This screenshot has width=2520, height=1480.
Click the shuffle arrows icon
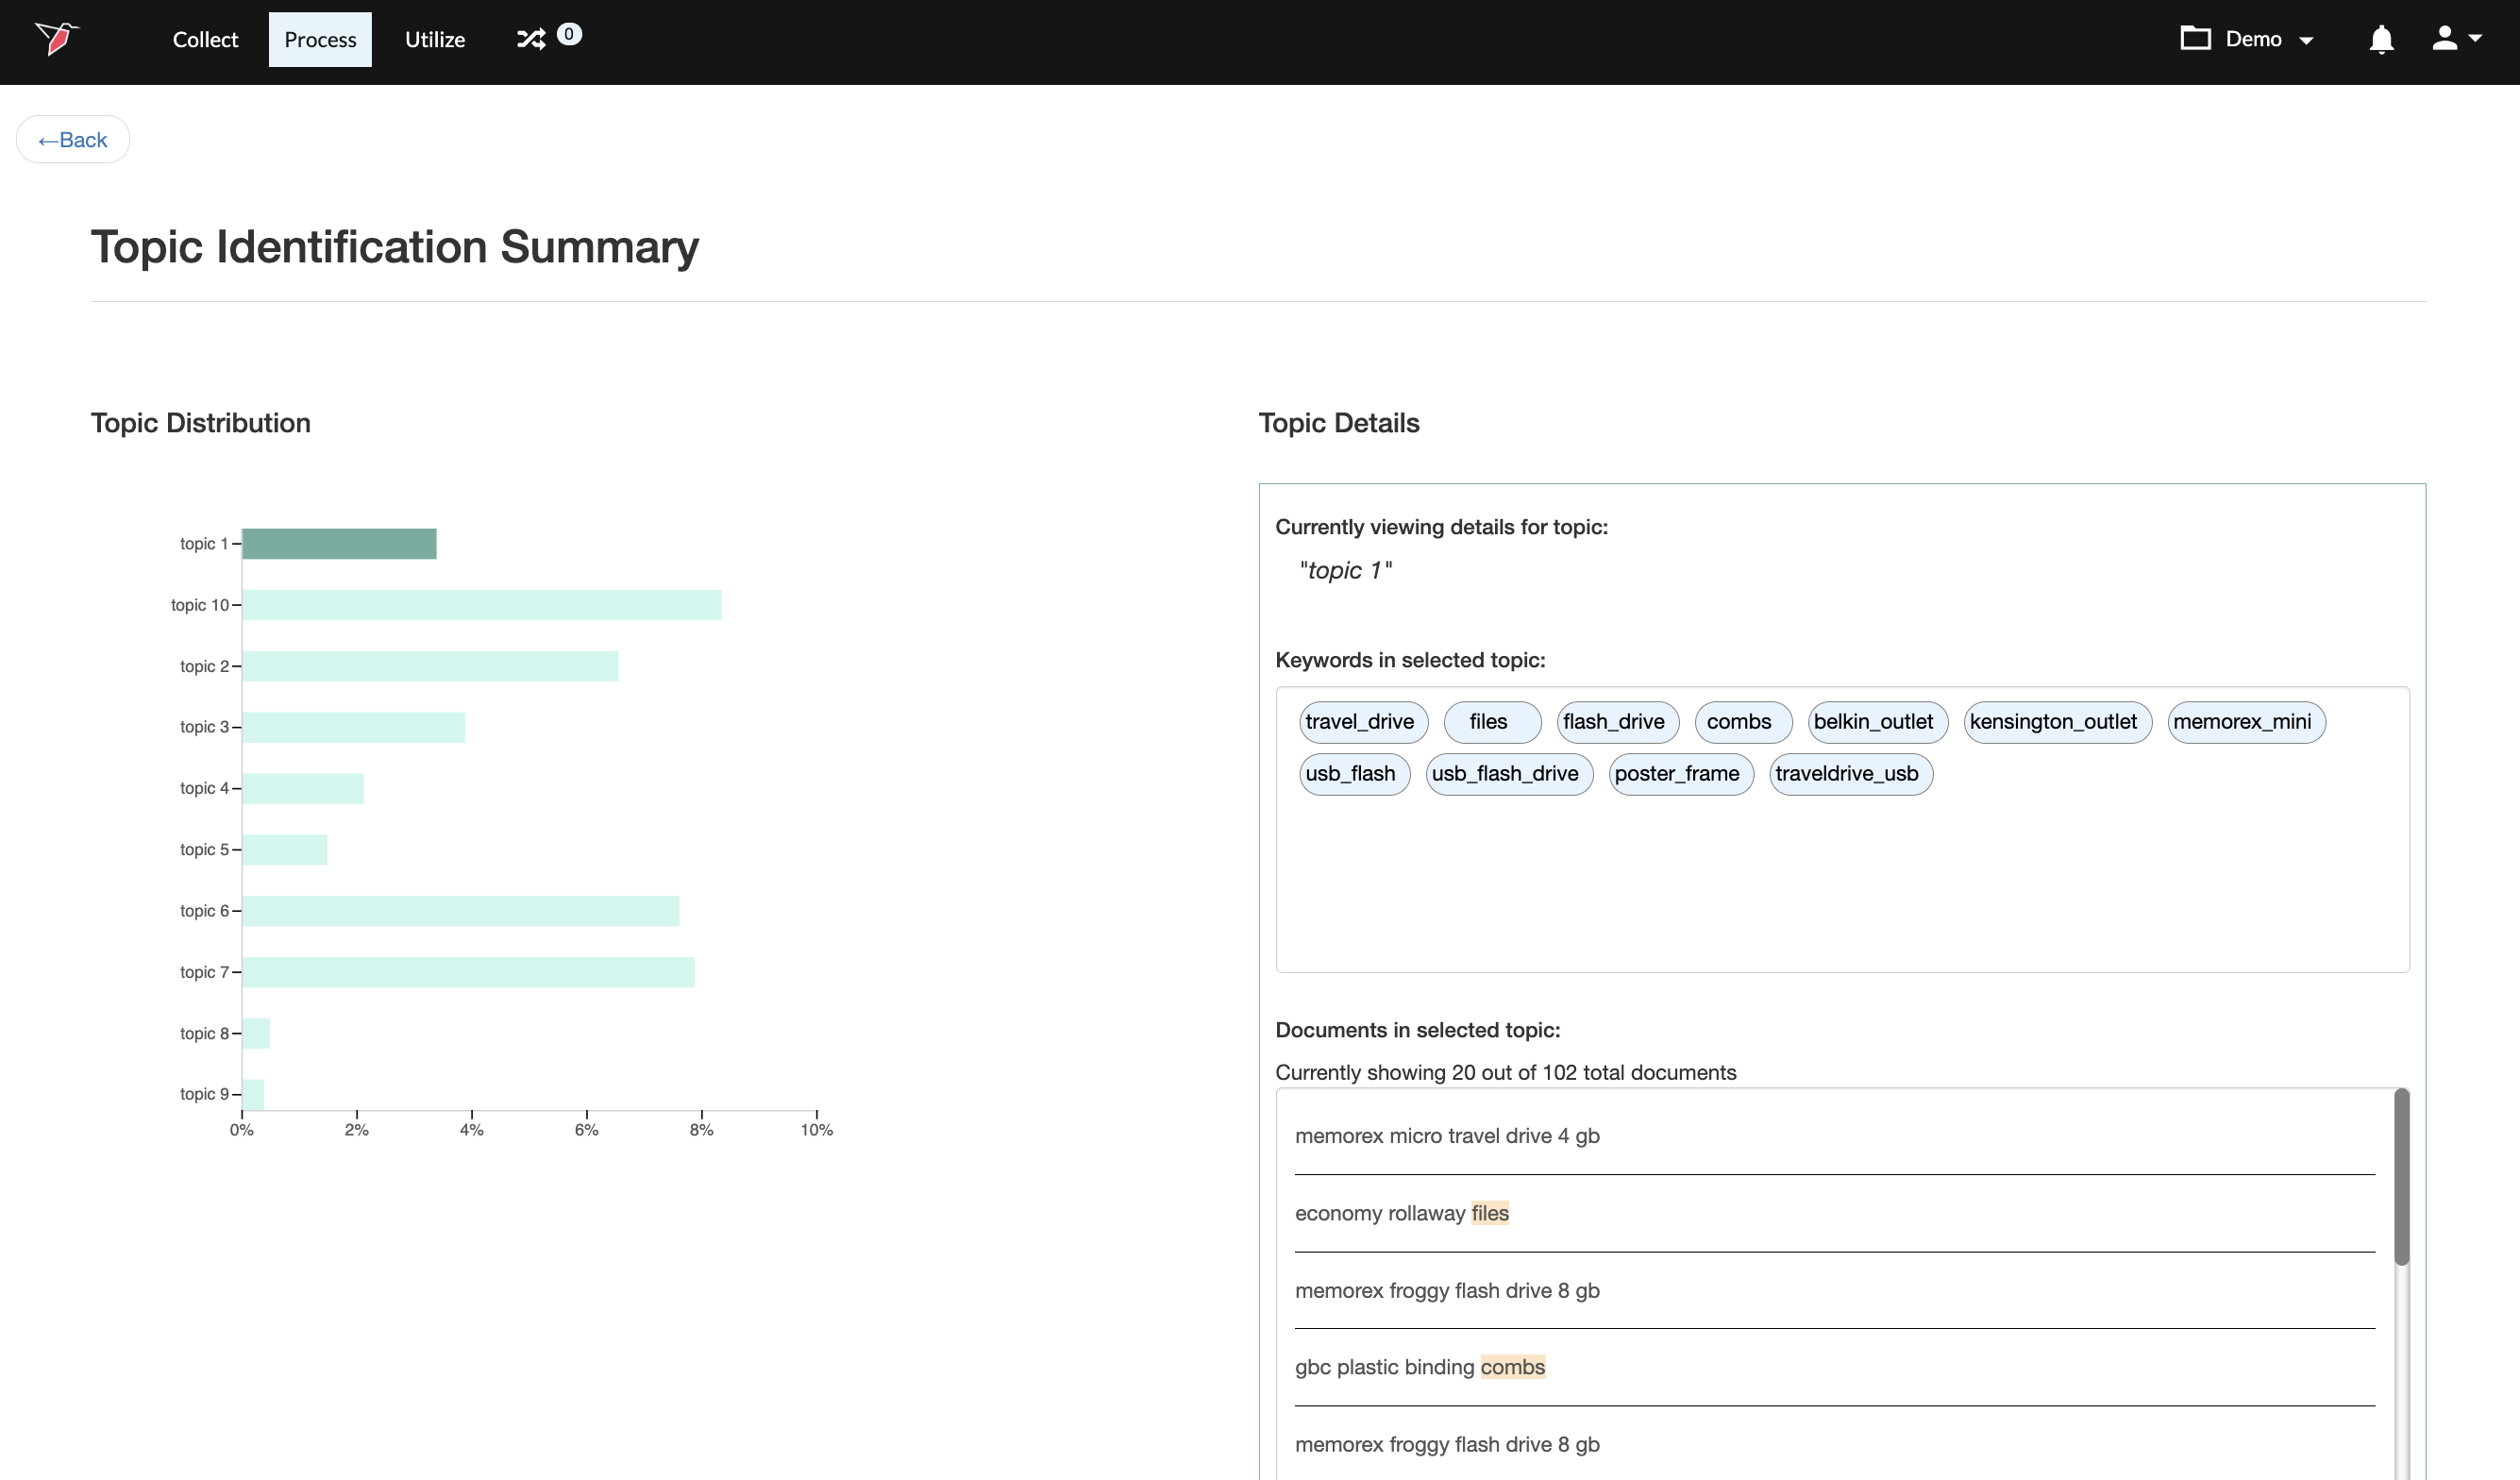coord(530,39)
